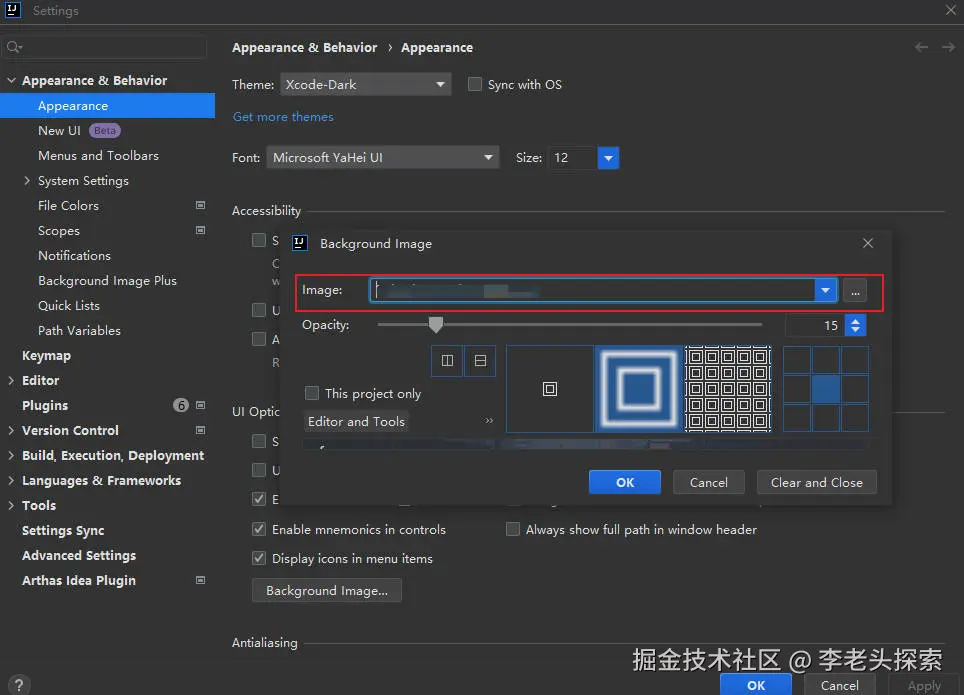The image size is (964, 695).
Task: Select the scale fill mode icon
Action: click(x=639, y=389)
